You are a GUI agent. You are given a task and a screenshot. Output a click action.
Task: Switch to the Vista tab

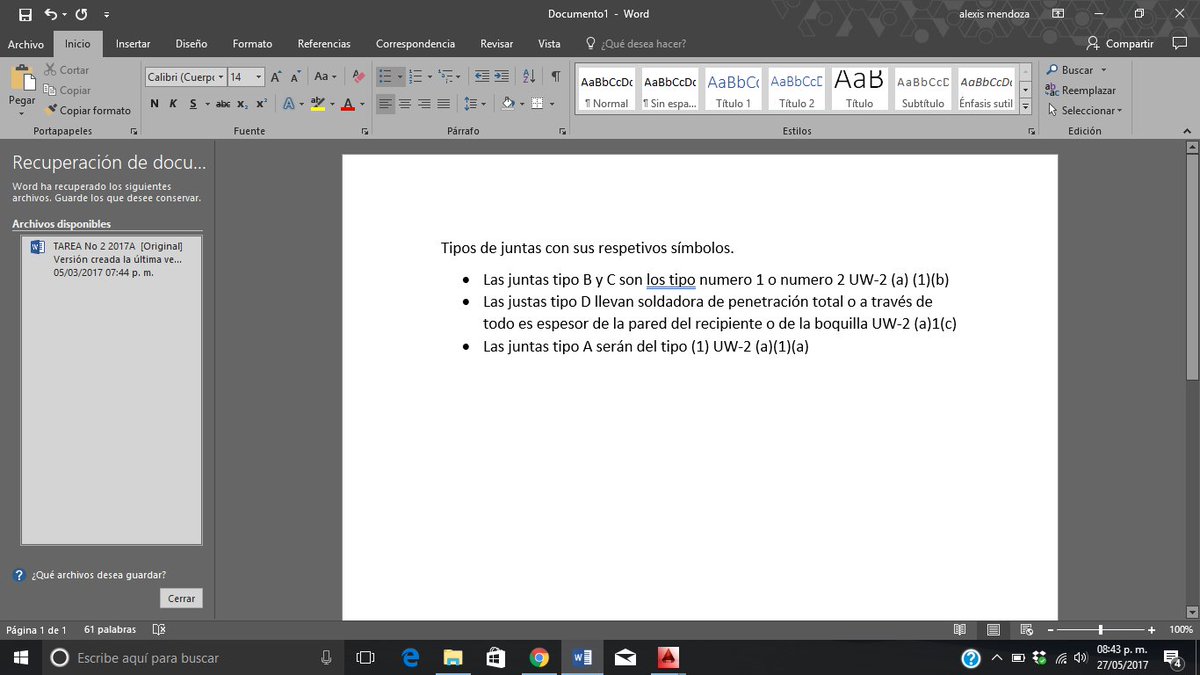[x=549, y=44]
